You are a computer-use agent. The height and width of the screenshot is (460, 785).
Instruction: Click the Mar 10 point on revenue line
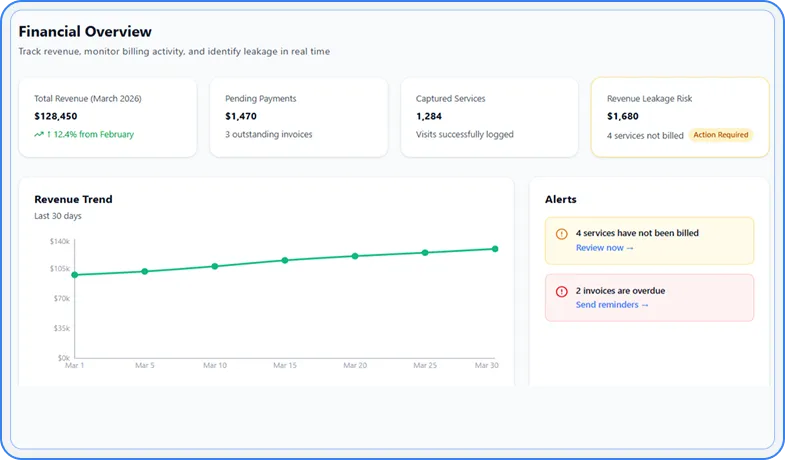click(x=214, y=266)
